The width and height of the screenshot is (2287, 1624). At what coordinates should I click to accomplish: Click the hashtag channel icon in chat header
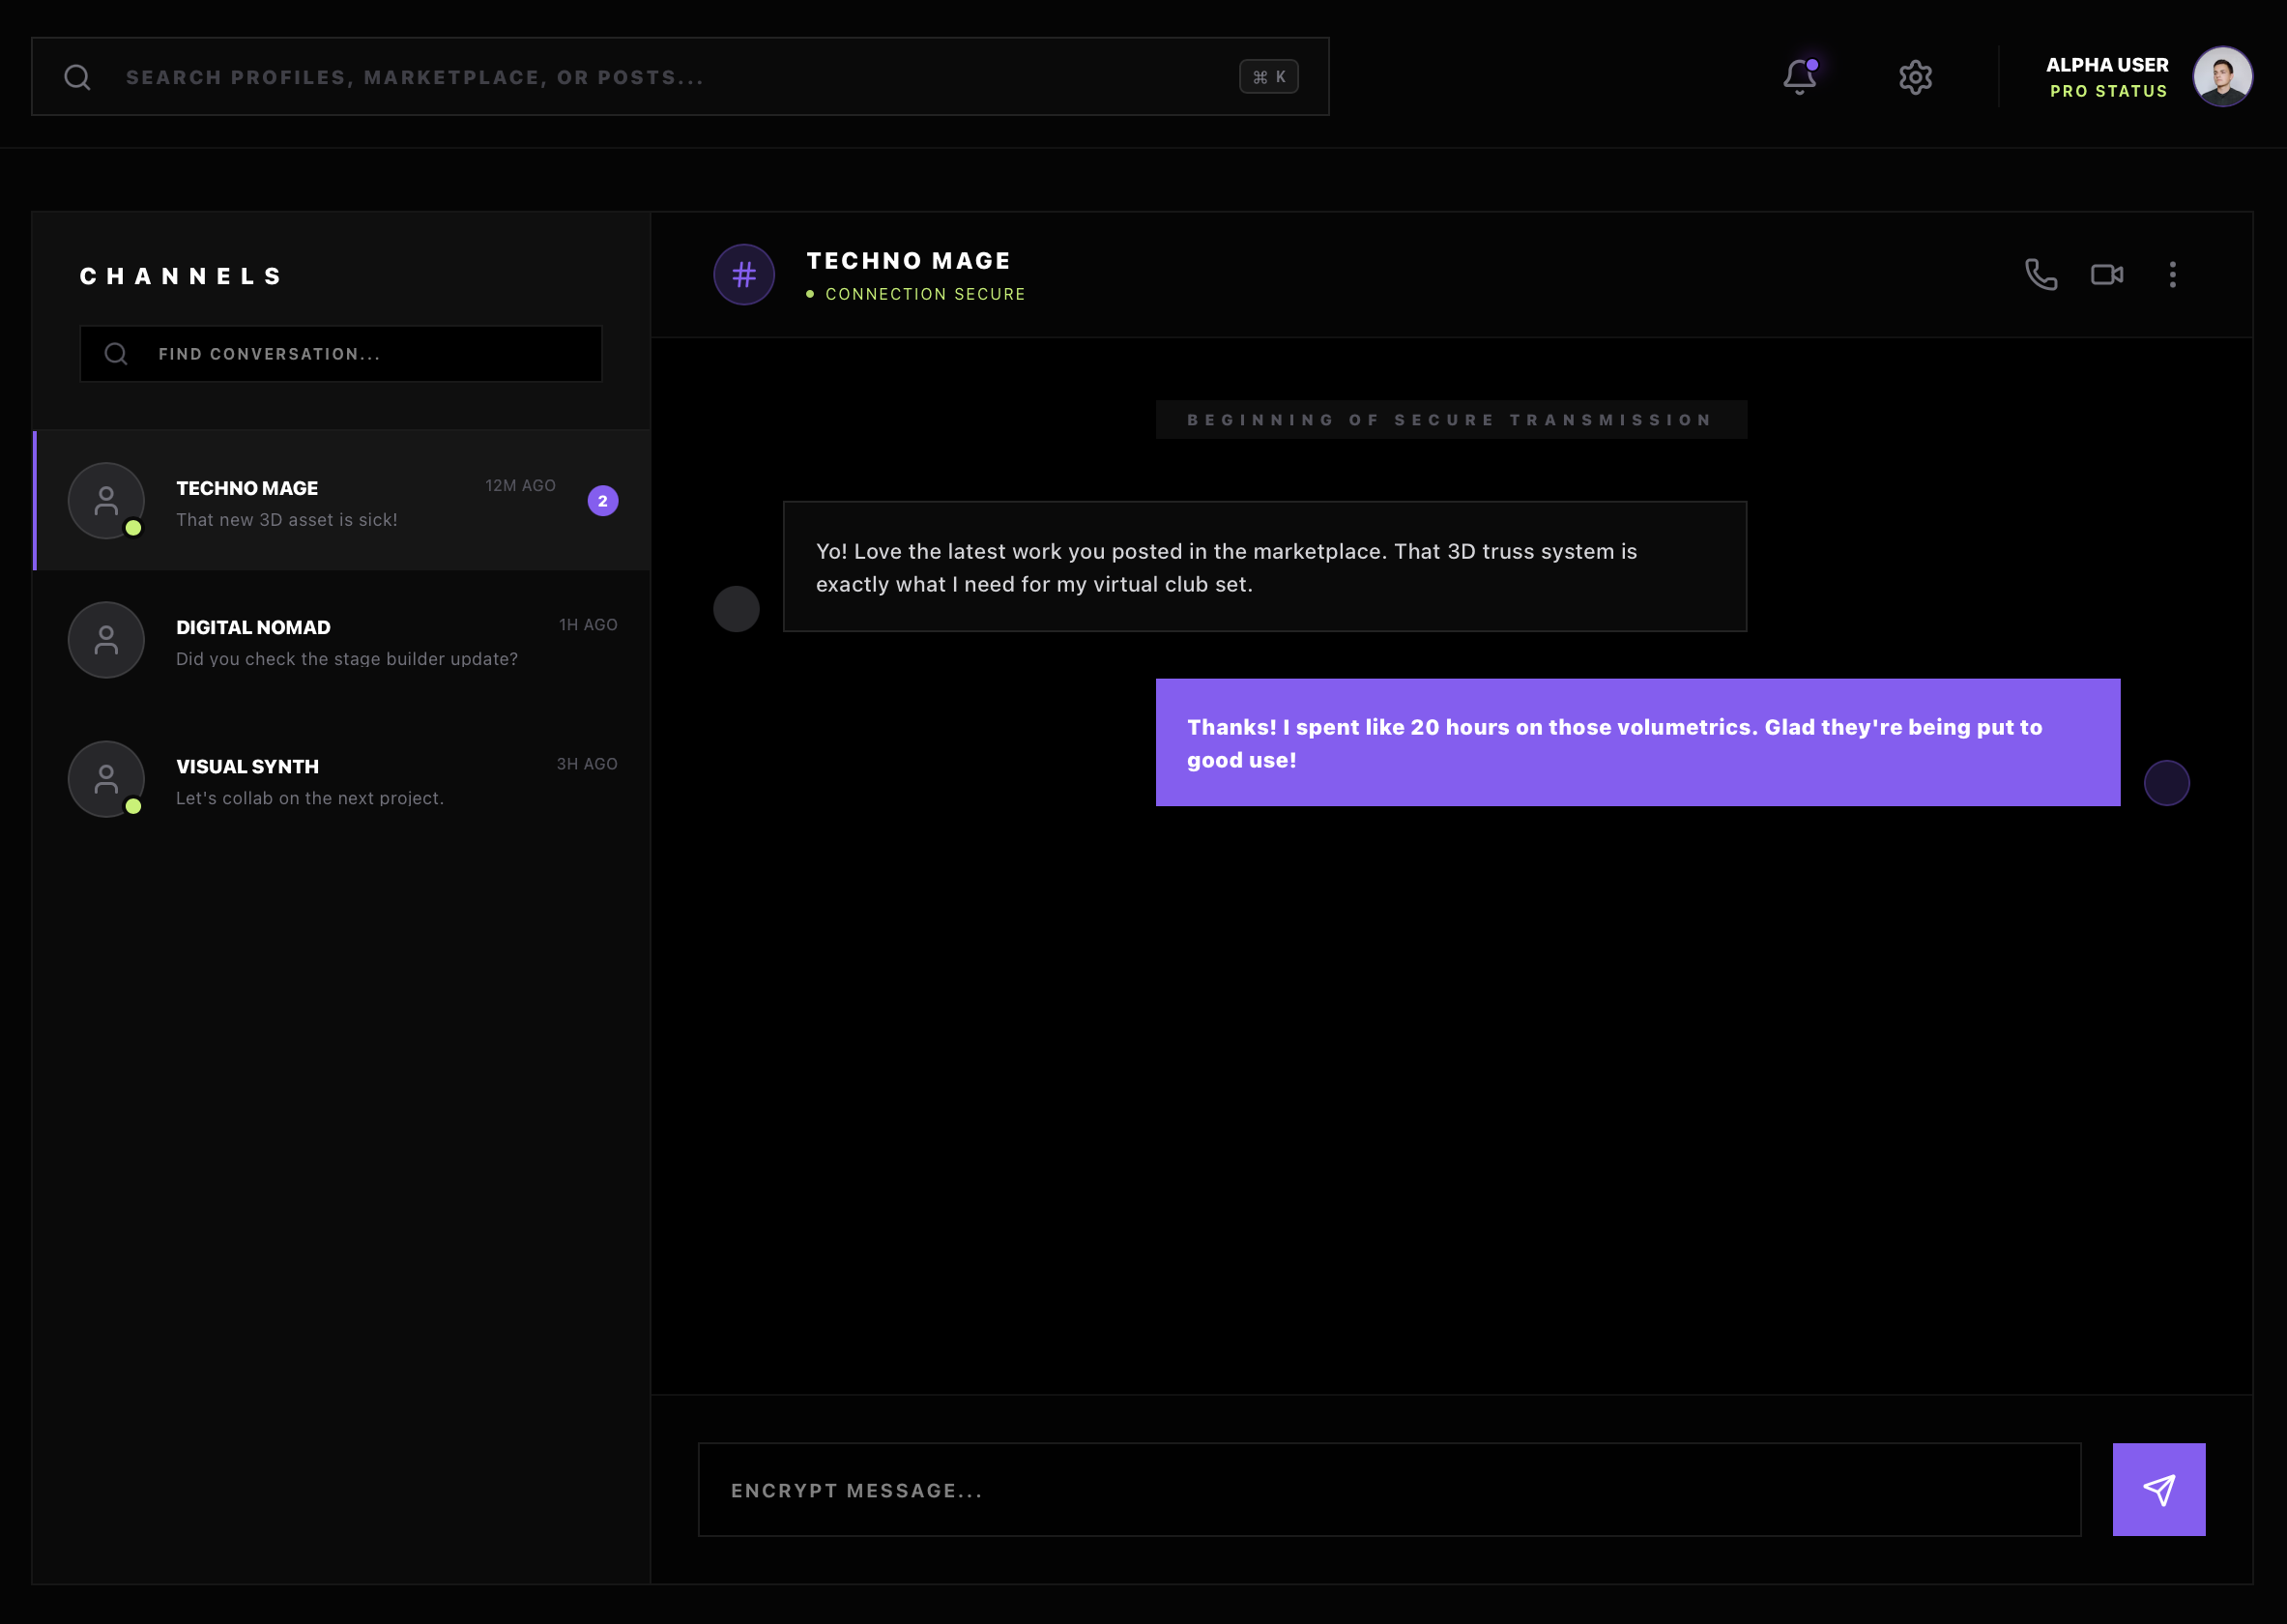(x=744, y=275)
